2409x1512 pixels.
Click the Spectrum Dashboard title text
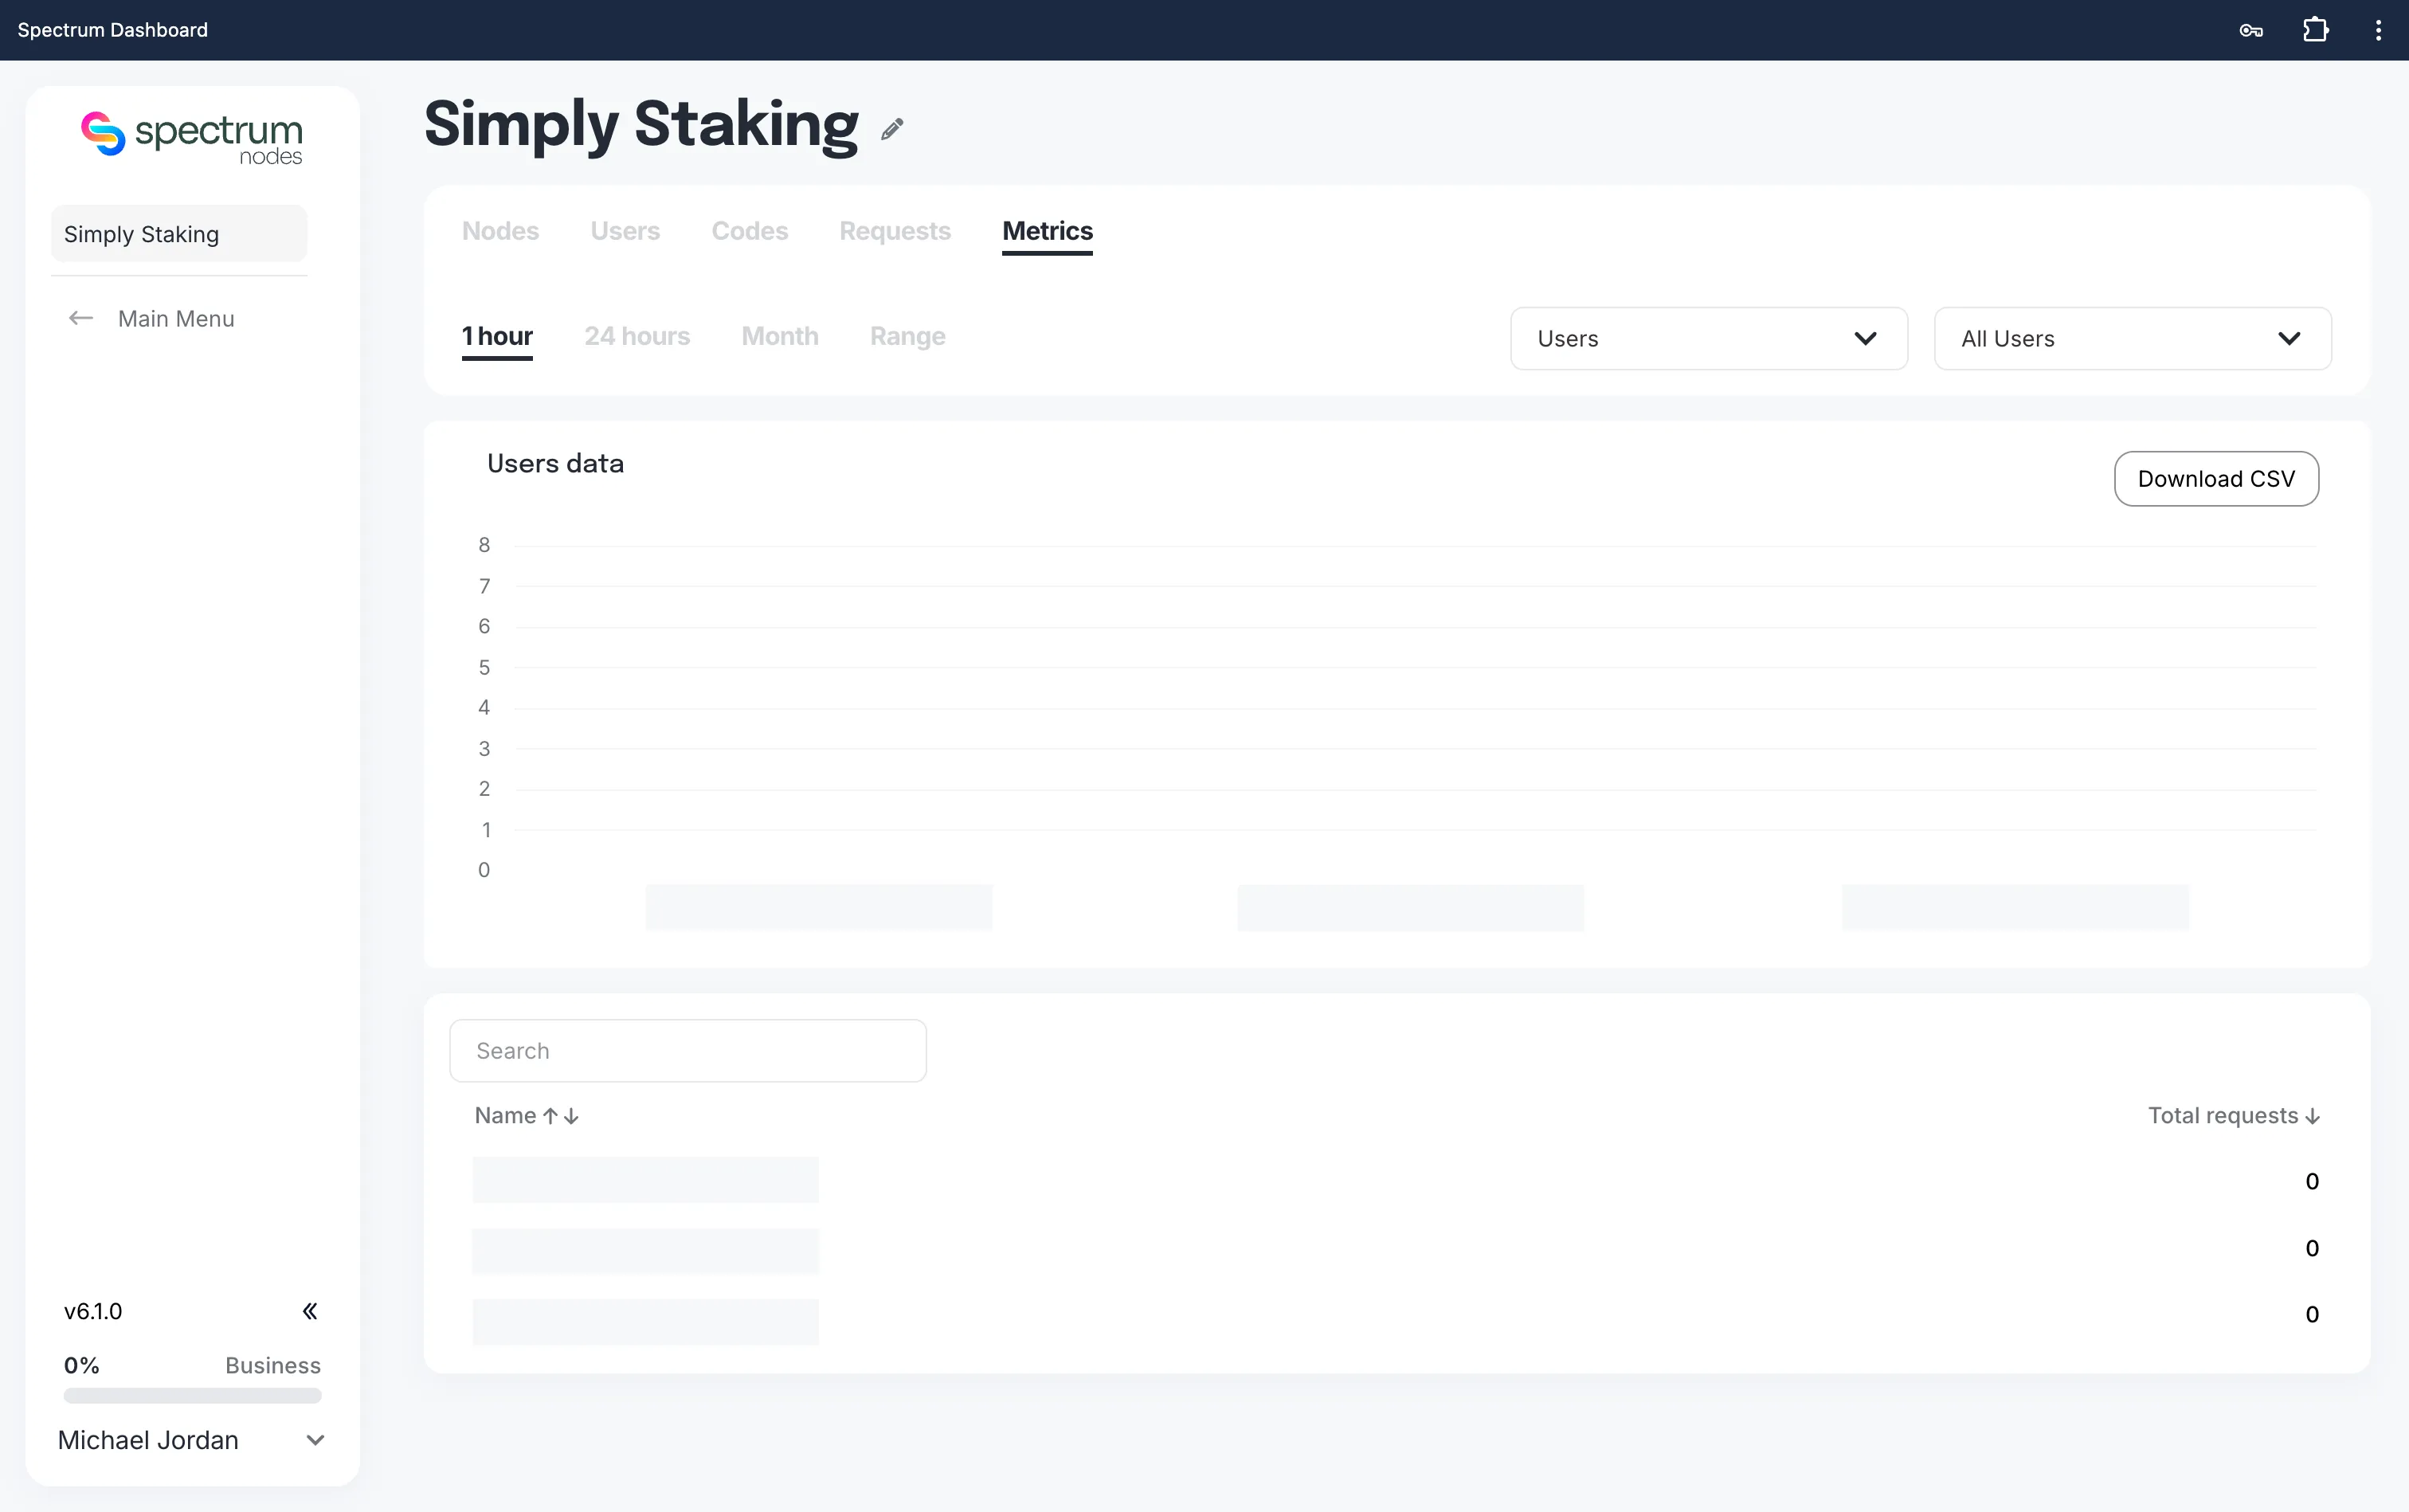click(113, 30)
